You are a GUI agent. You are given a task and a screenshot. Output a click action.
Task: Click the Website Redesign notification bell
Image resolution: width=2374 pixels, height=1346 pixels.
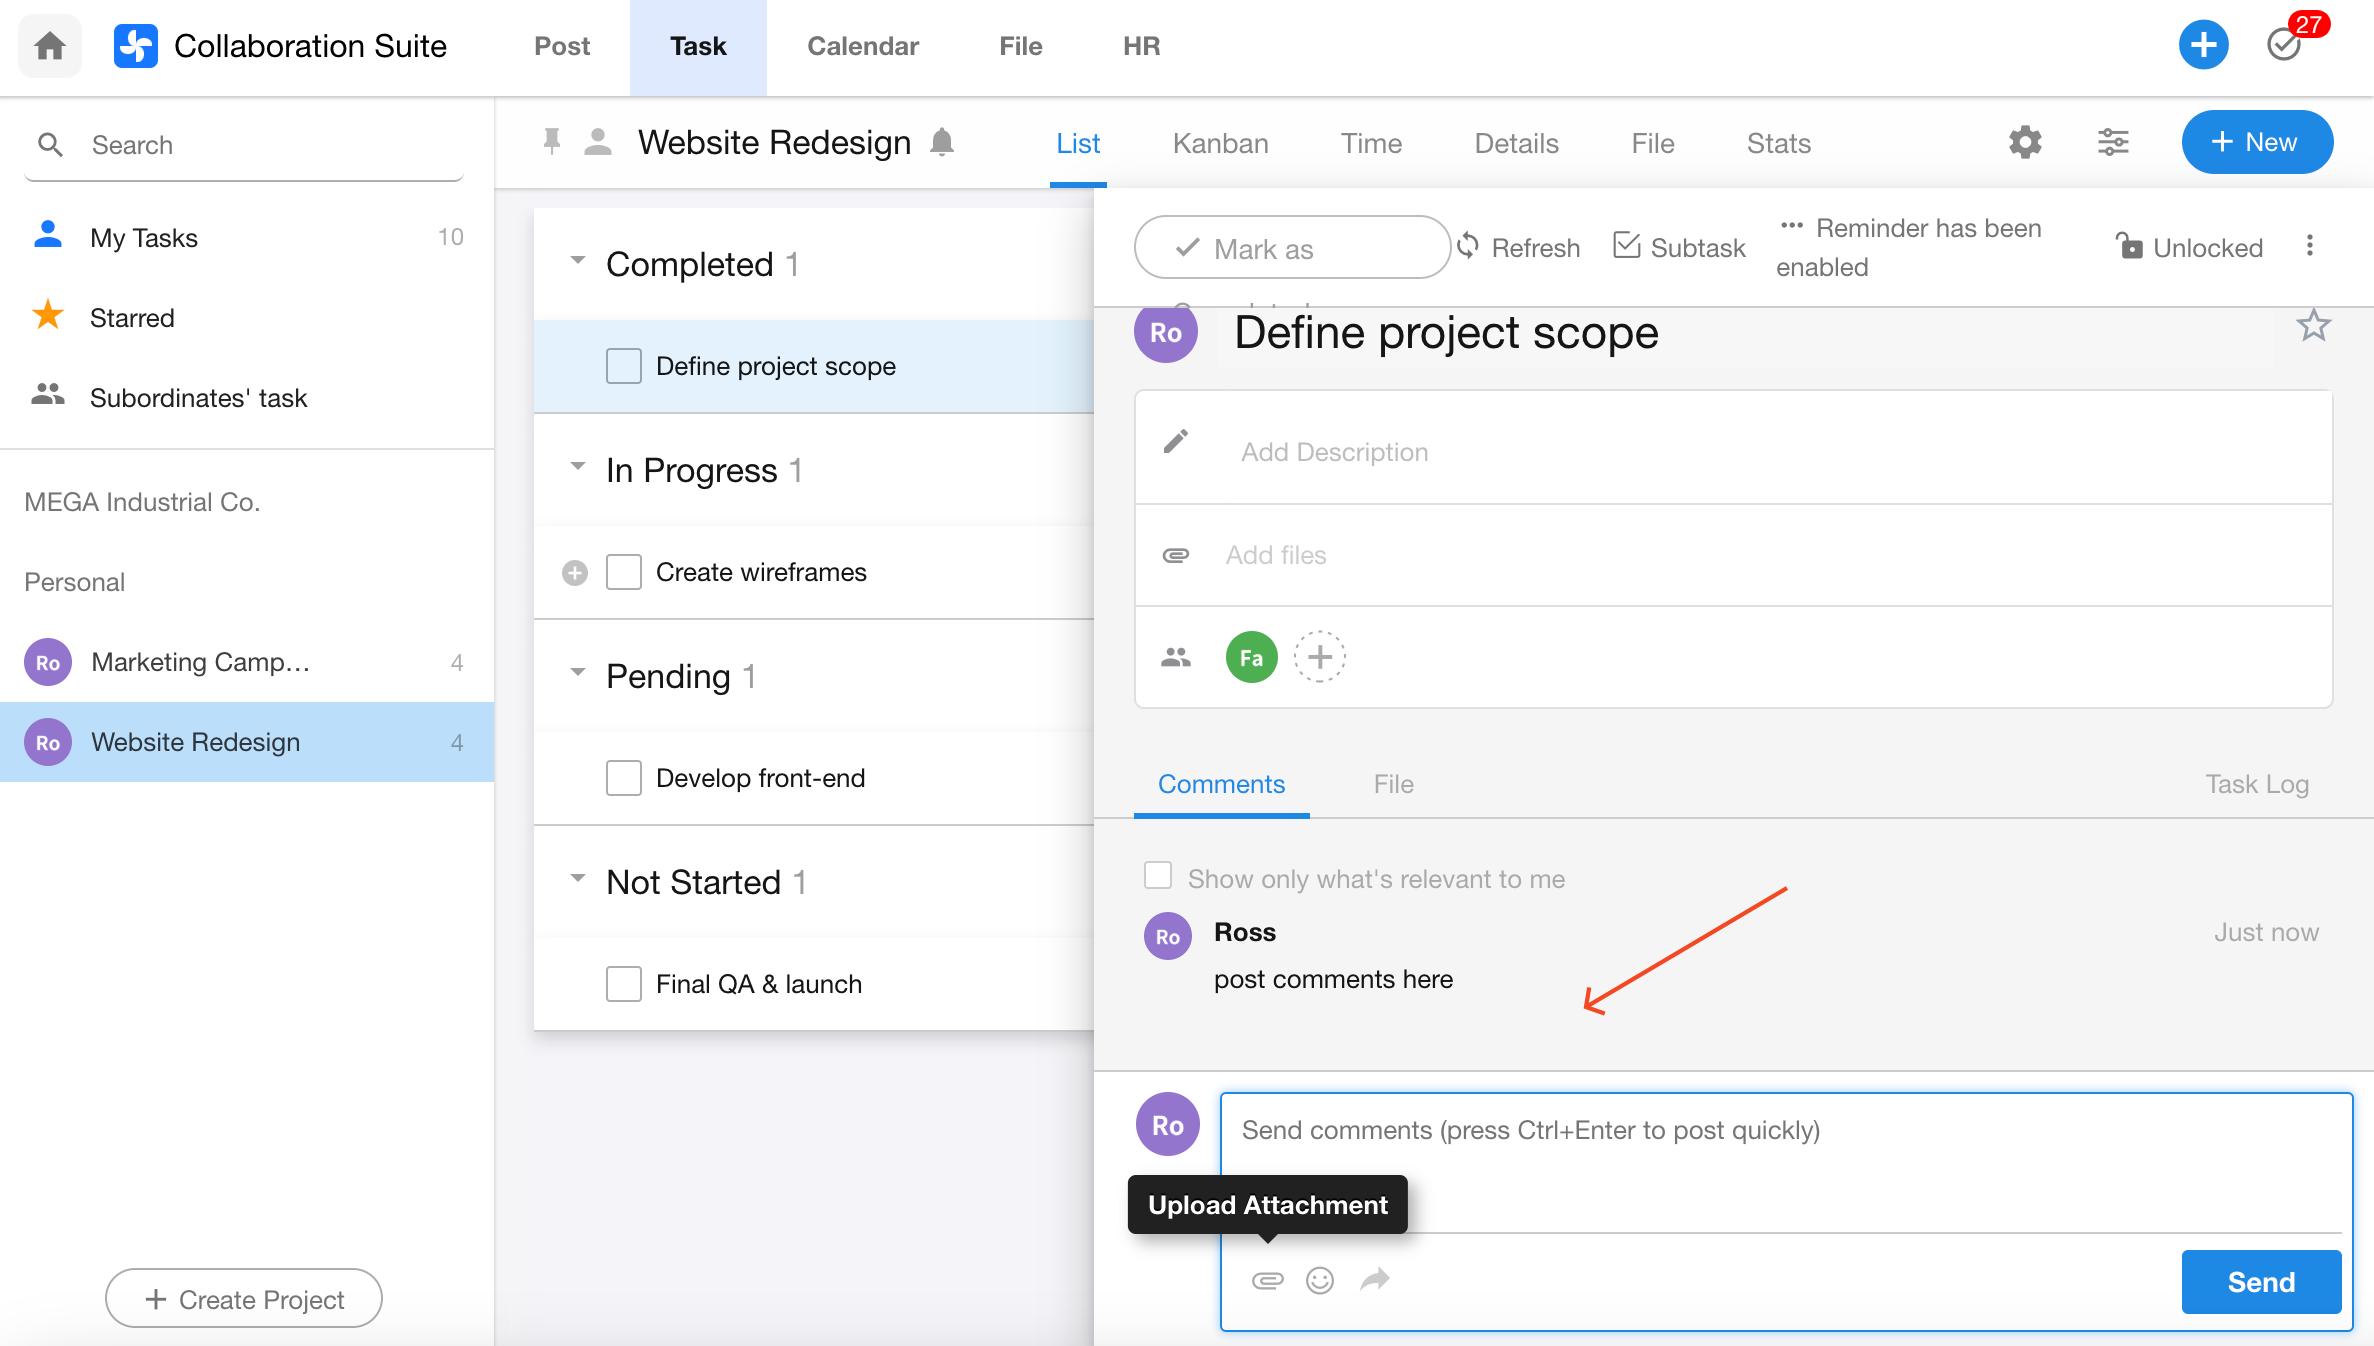tap(941, 142)
